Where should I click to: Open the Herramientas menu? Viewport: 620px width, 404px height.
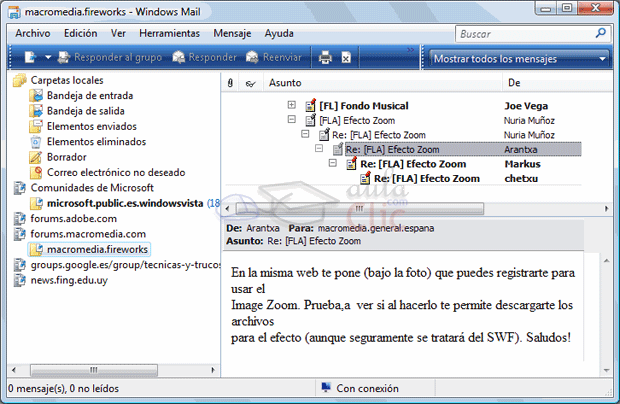169,33
